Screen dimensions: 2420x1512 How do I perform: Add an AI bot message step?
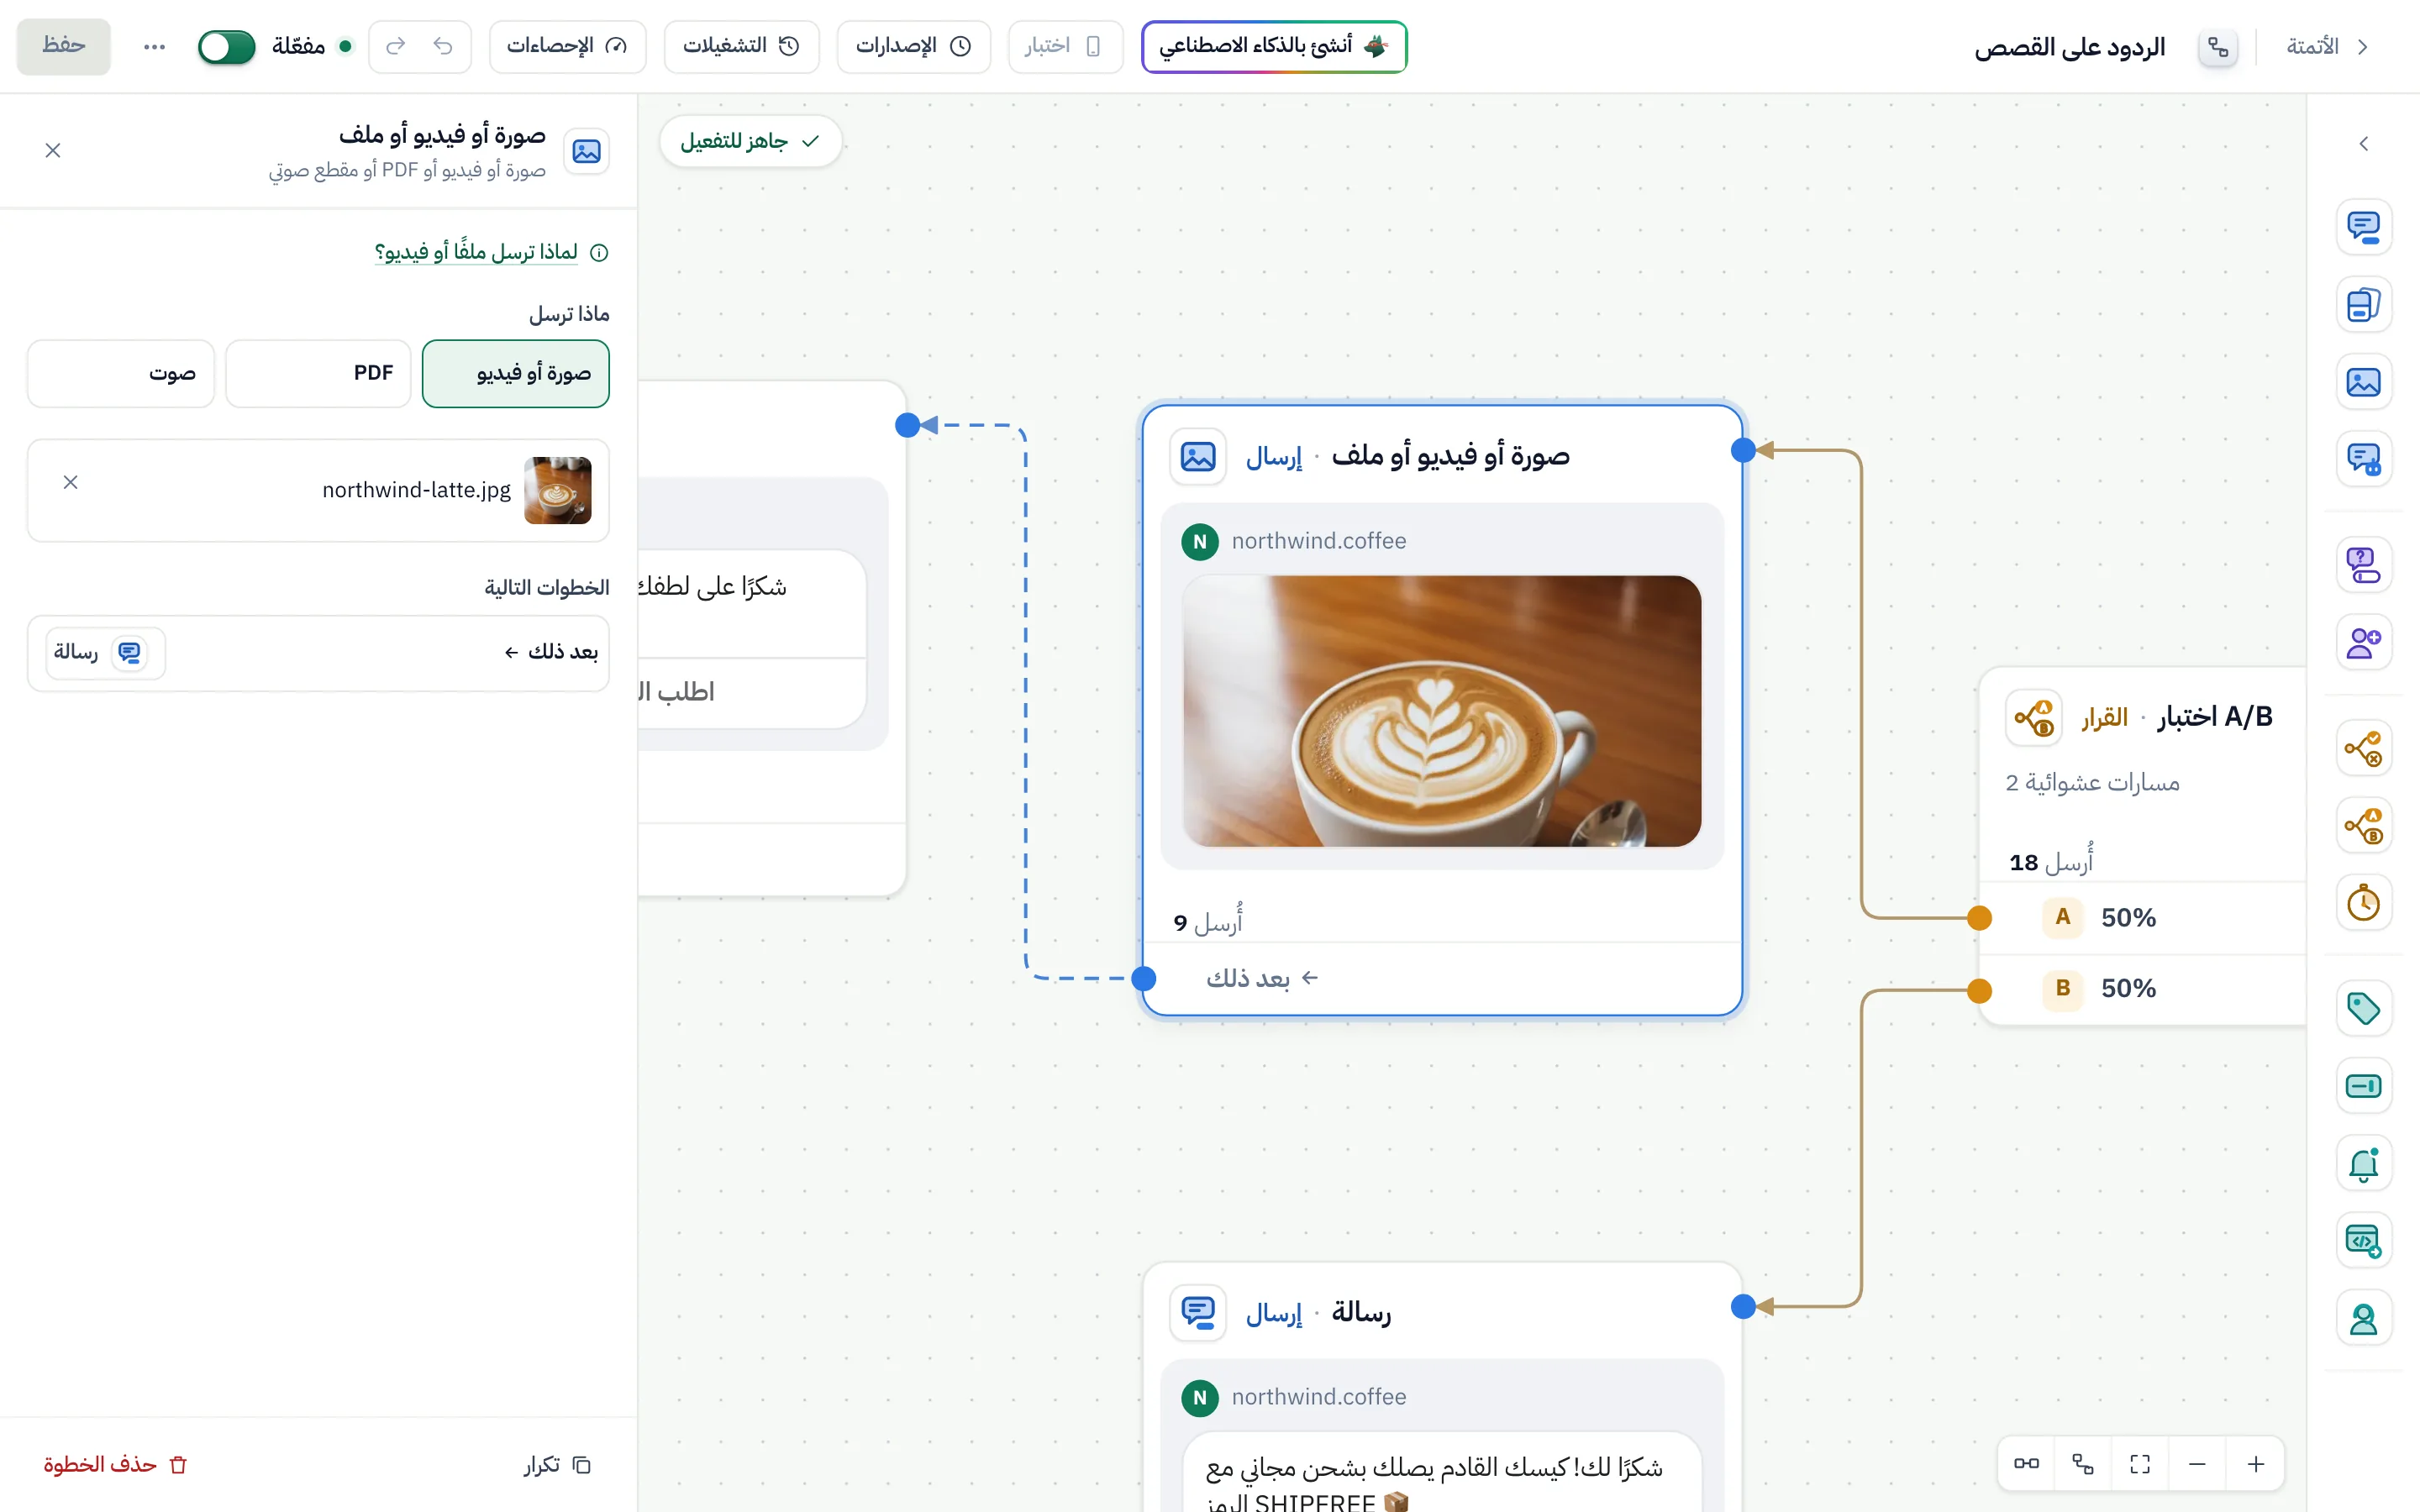coord(2363,459)
